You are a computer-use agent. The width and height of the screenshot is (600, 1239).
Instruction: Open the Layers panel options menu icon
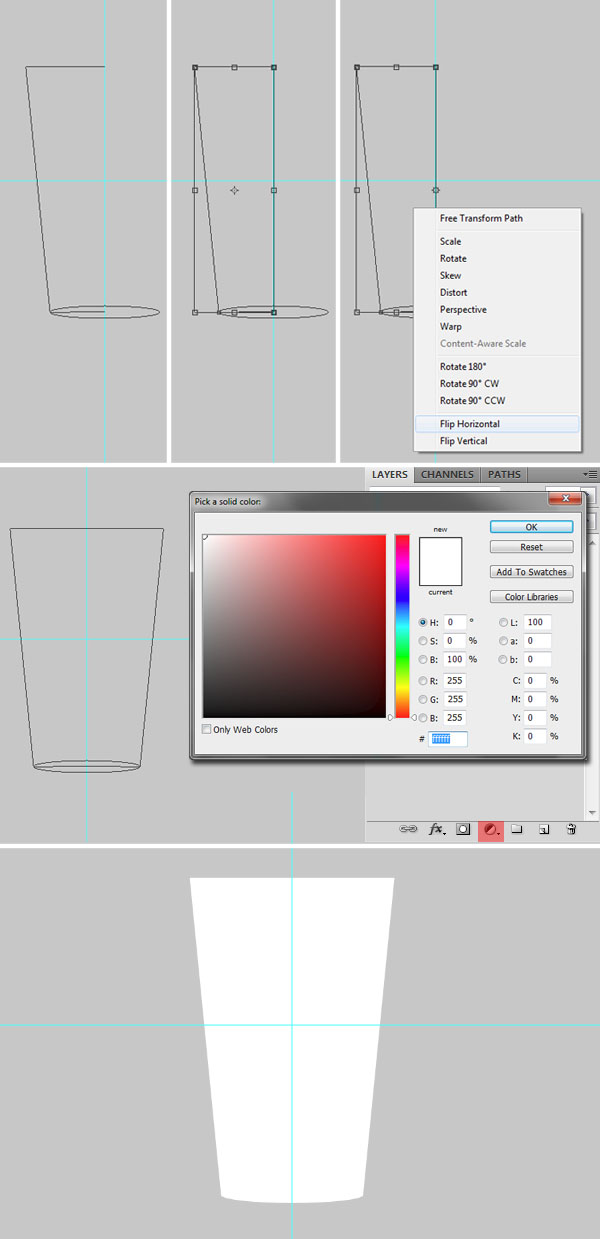coord(591,474)
